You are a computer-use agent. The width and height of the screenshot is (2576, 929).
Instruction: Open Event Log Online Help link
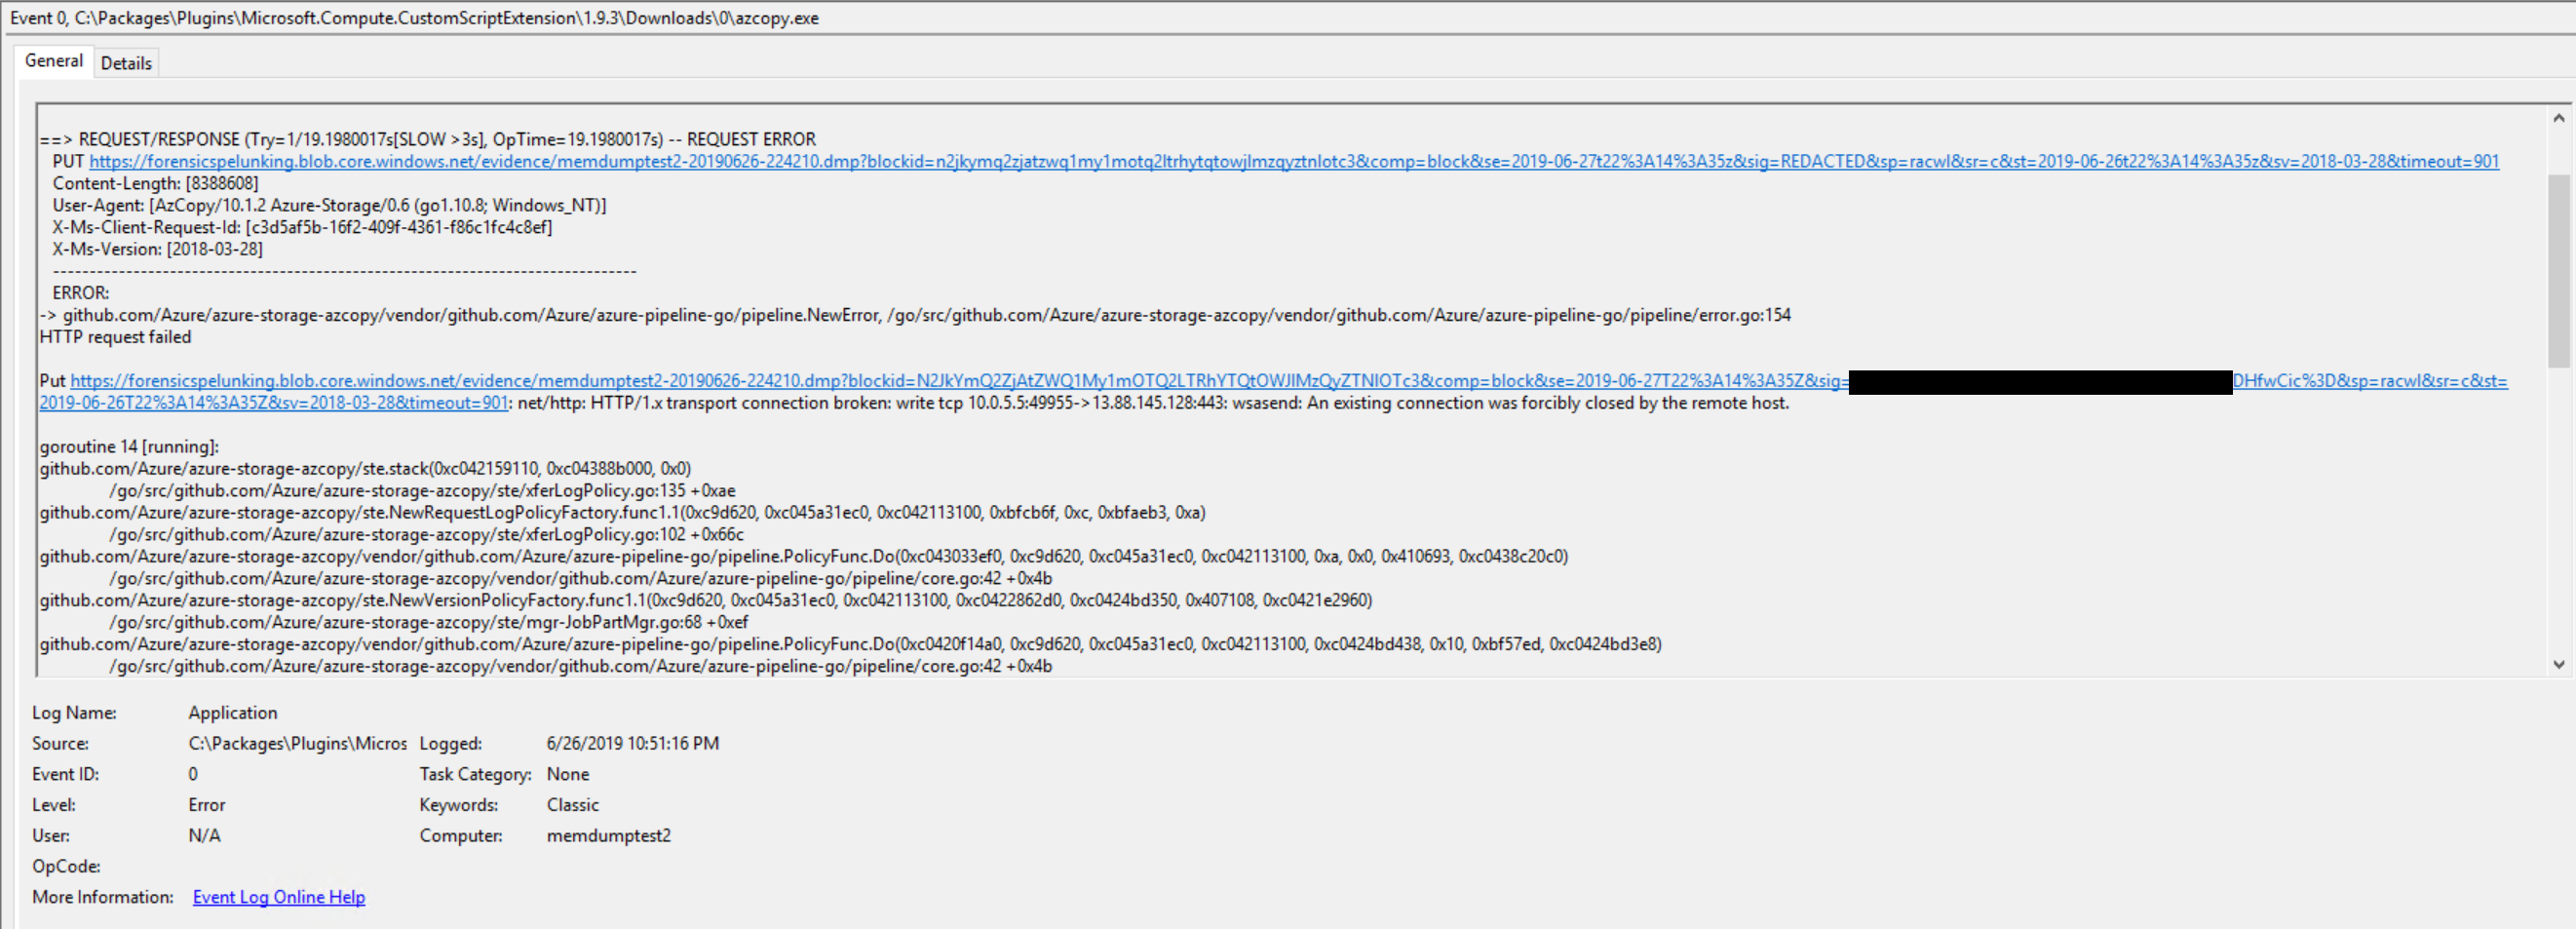tap(279, 897)
